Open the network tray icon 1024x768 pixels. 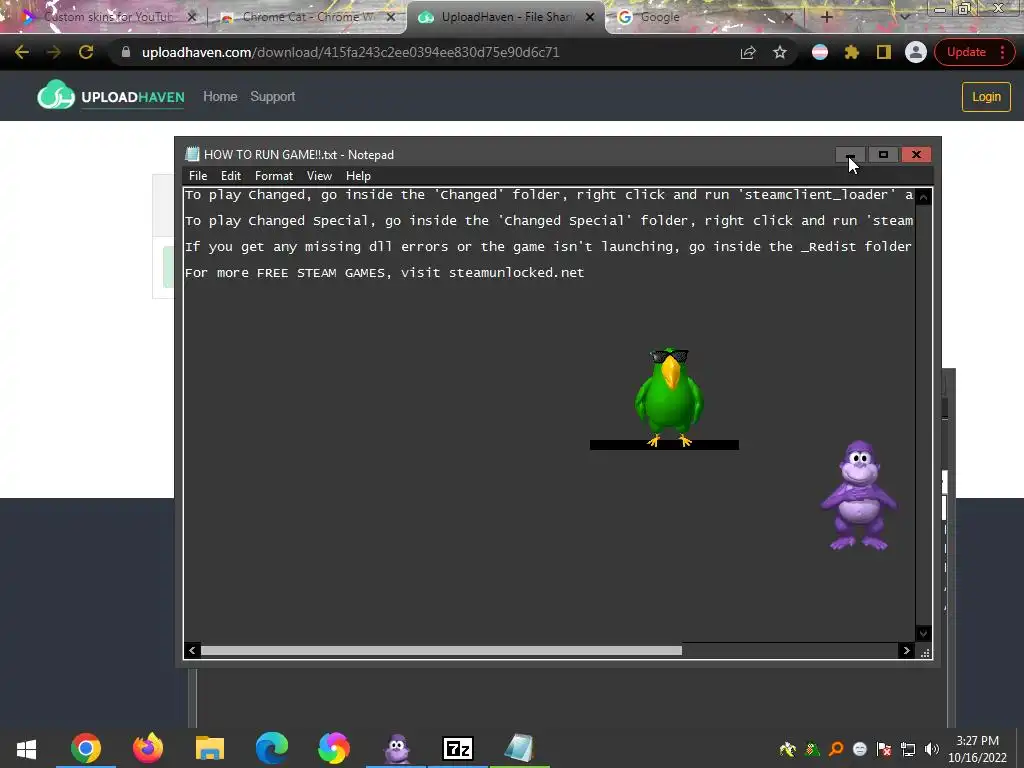(x=908, y=749)
